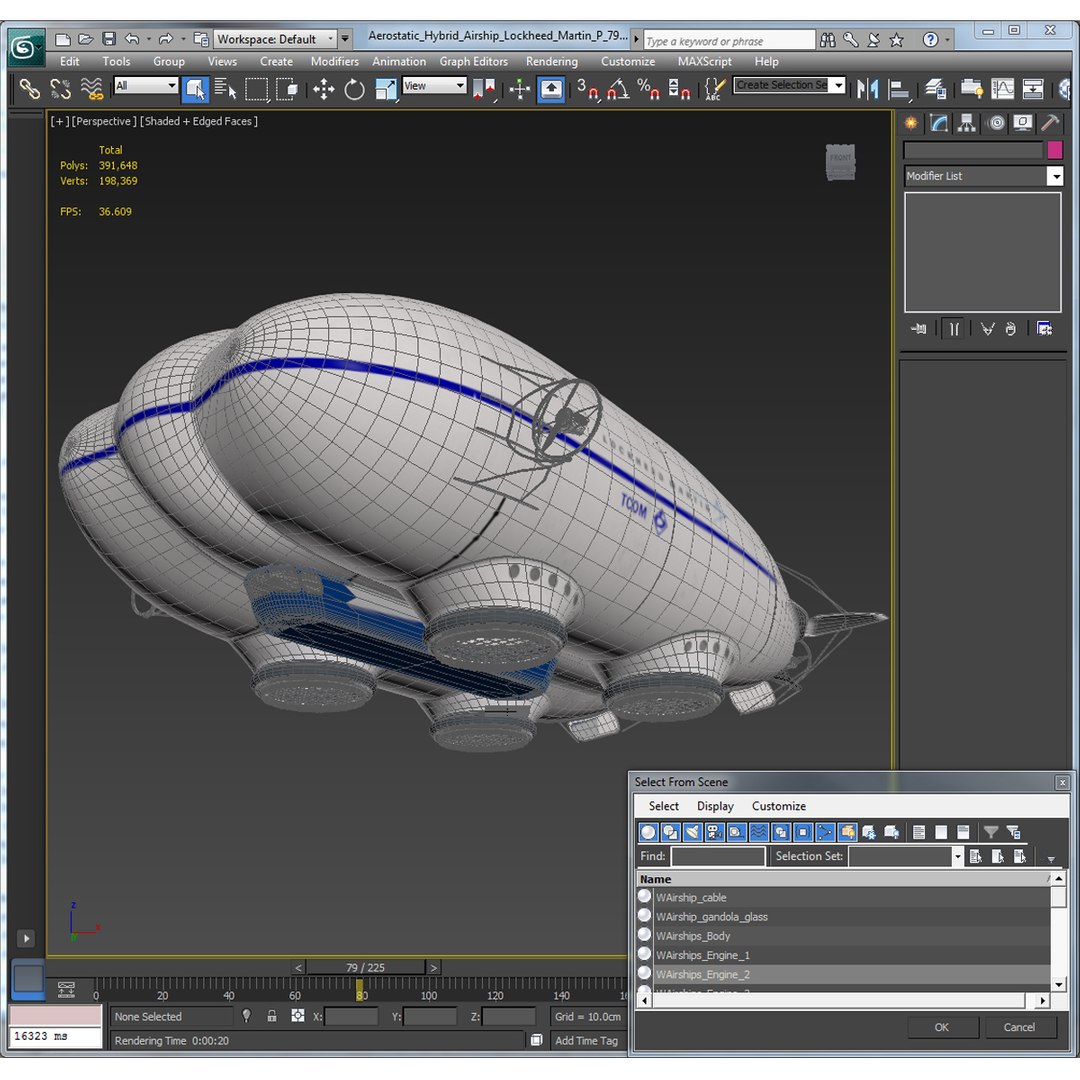Toggle Display Lights filter in Select From Scene

pyautogui.click(x=692, y=832)
